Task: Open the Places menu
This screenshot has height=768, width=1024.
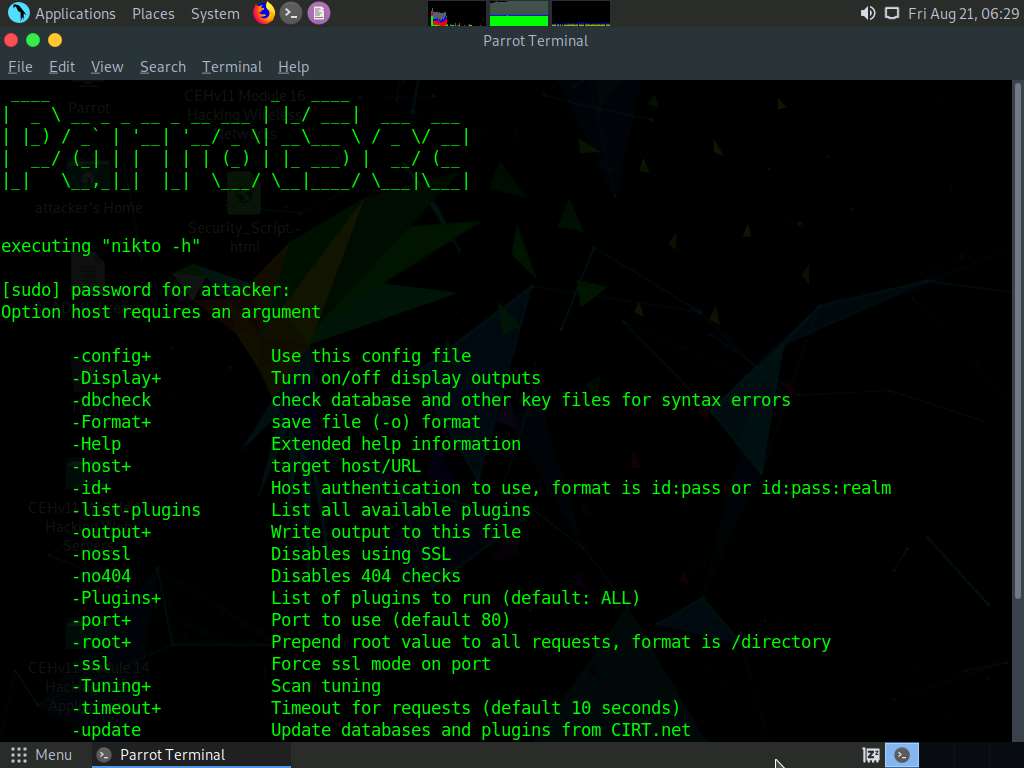Action: coord(153,14)
